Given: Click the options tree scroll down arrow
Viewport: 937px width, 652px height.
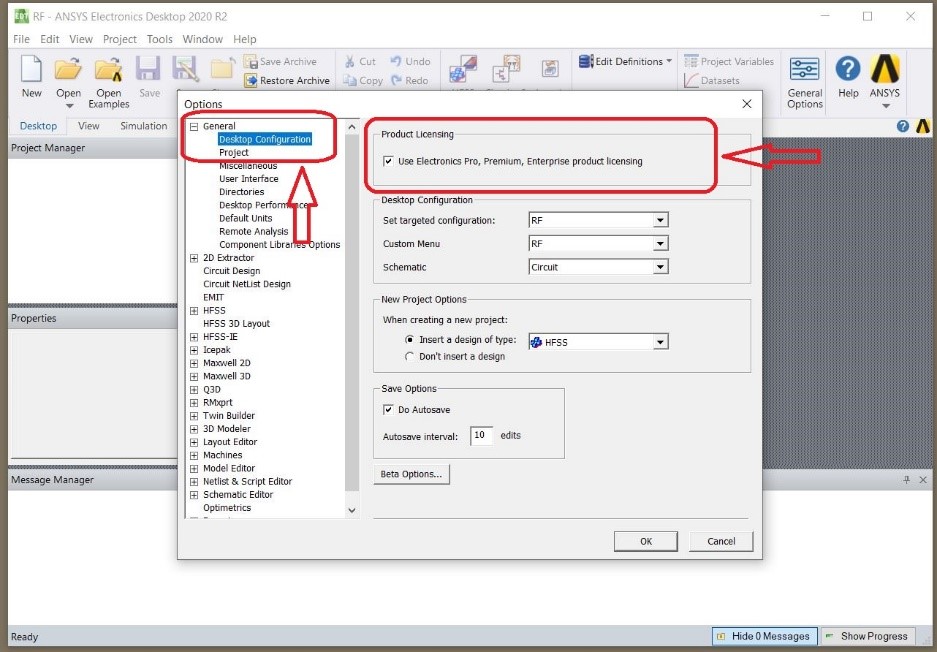Looking at the screenshot, I should click(352, 510).
